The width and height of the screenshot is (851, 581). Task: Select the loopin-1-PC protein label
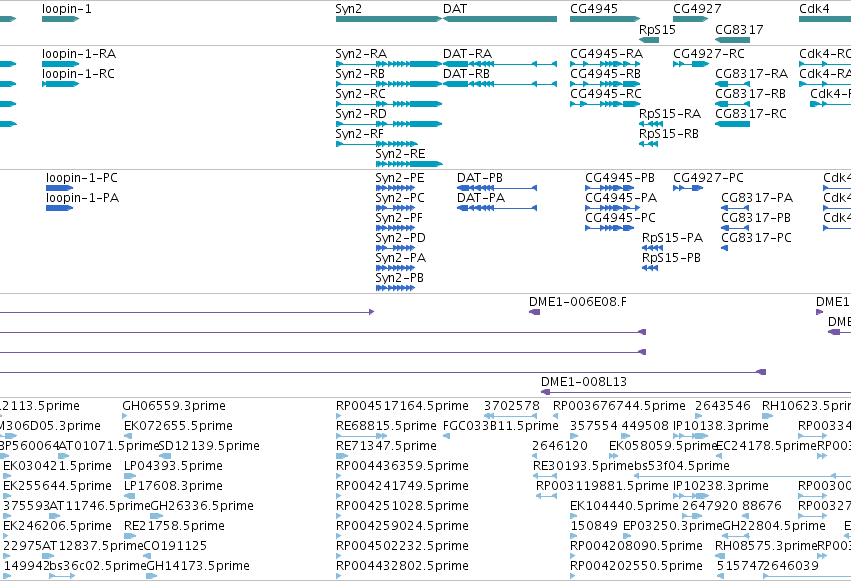coord(82,178)
